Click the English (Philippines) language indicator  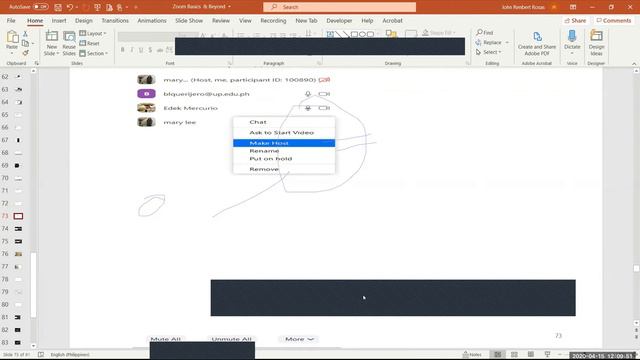click(70, 354)
